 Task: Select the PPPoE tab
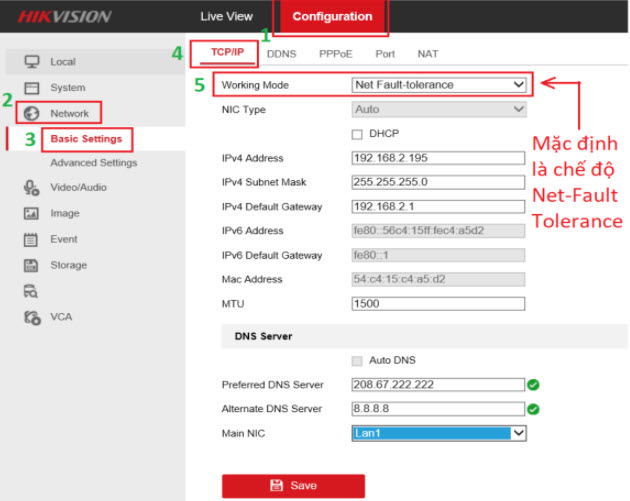(335, 54)
